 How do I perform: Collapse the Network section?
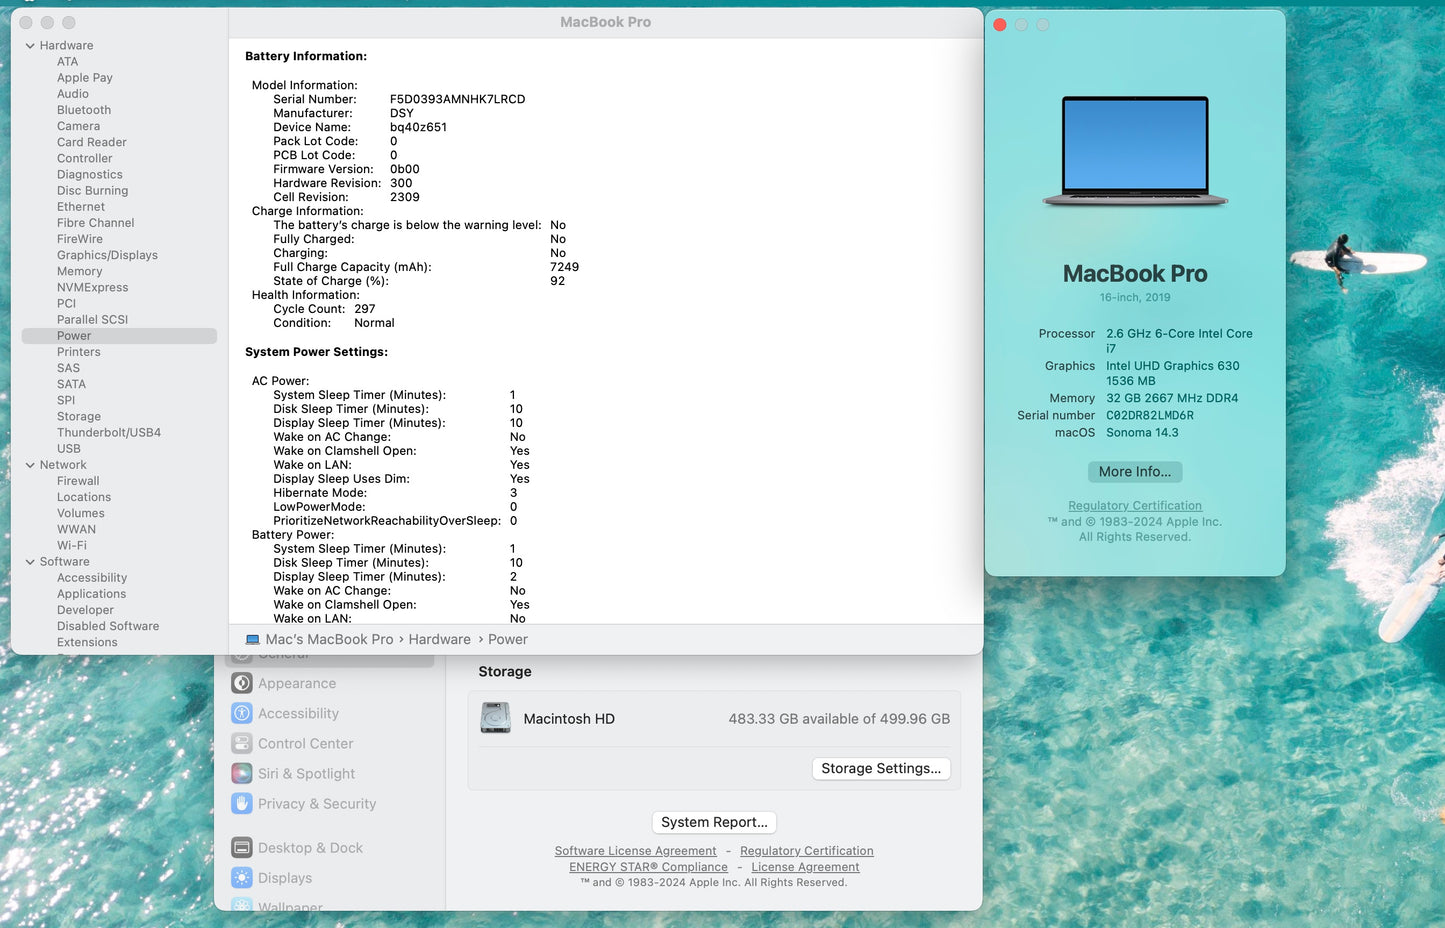29,464
